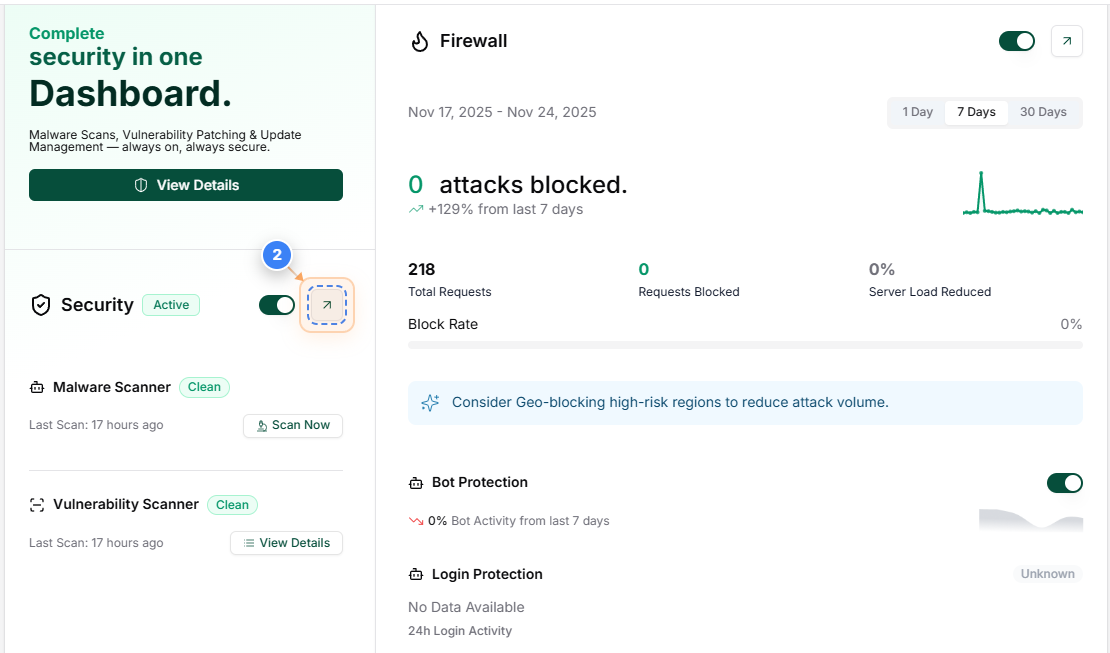Viewport: 1110px width, 653px height.
Task: Click the Block Rate progress bar
Action: [x=745, y=345]
